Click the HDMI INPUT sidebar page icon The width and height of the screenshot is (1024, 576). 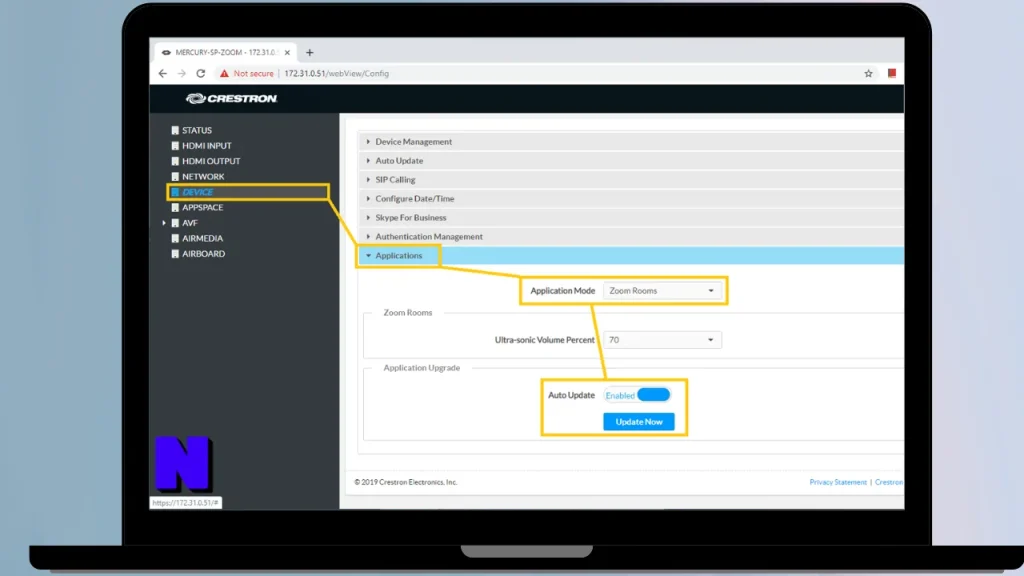[x=175, y=146]
